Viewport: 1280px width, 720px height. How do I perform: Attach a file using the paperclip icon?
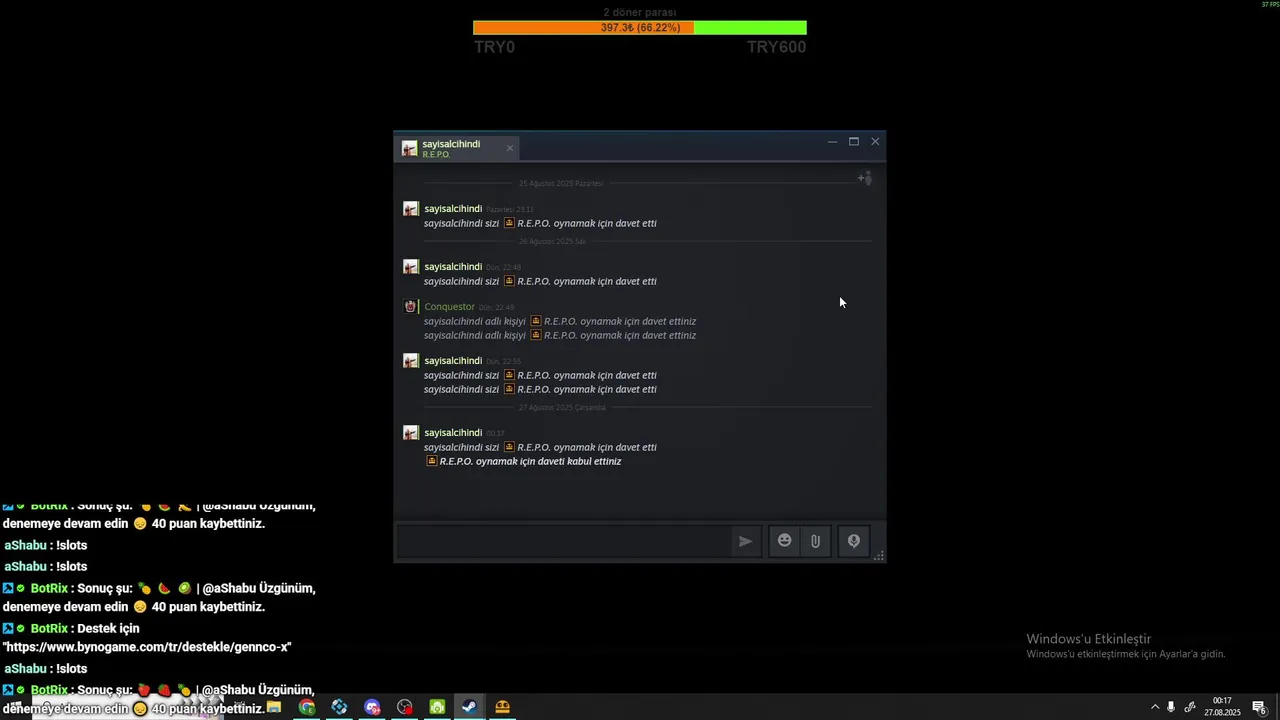point(815,541)
